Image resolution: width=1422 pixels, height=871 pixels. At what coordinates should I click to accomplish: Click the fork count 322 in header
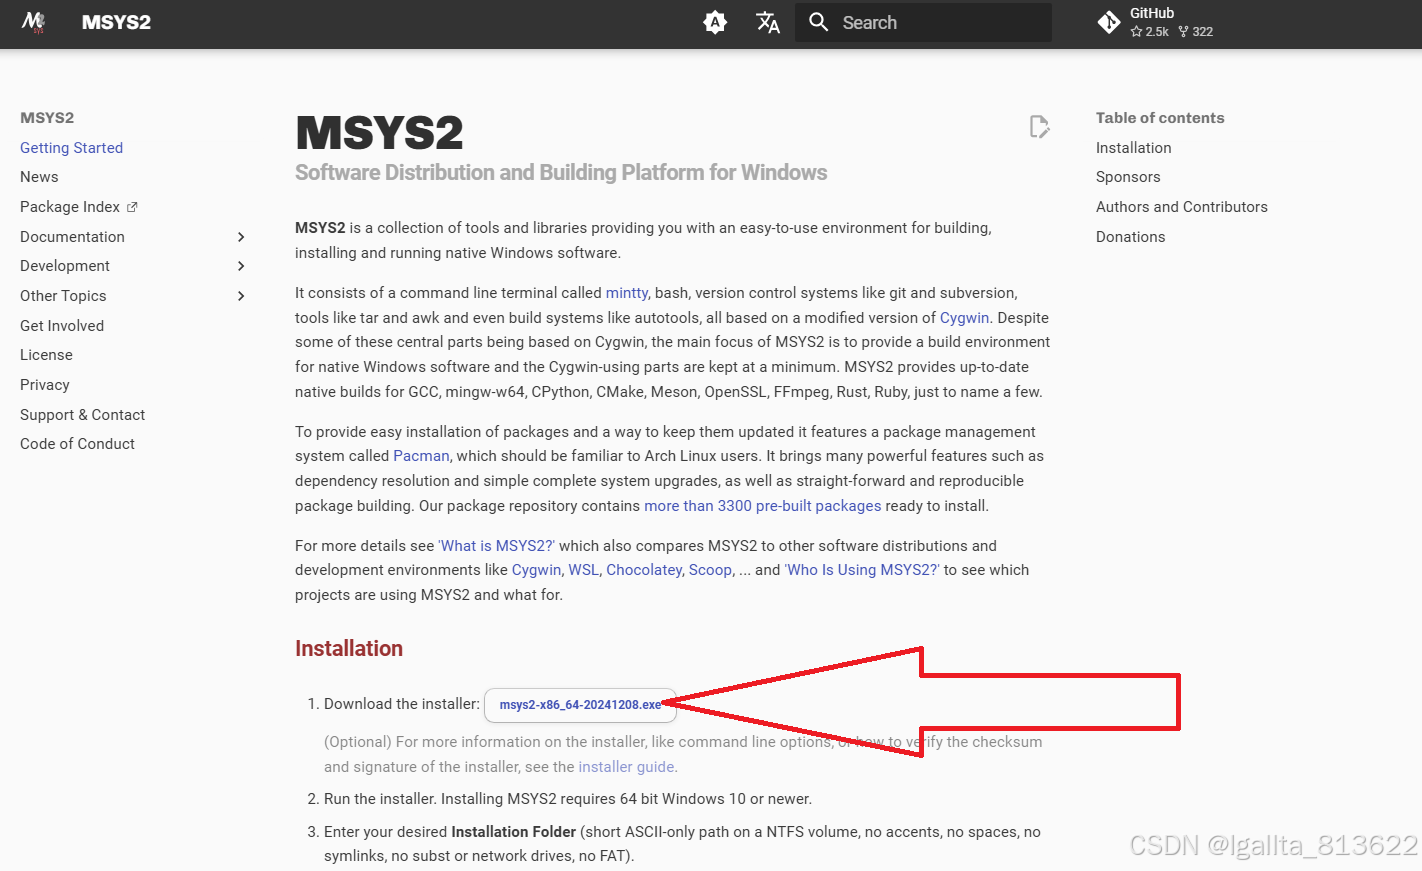coord(1196,32)
